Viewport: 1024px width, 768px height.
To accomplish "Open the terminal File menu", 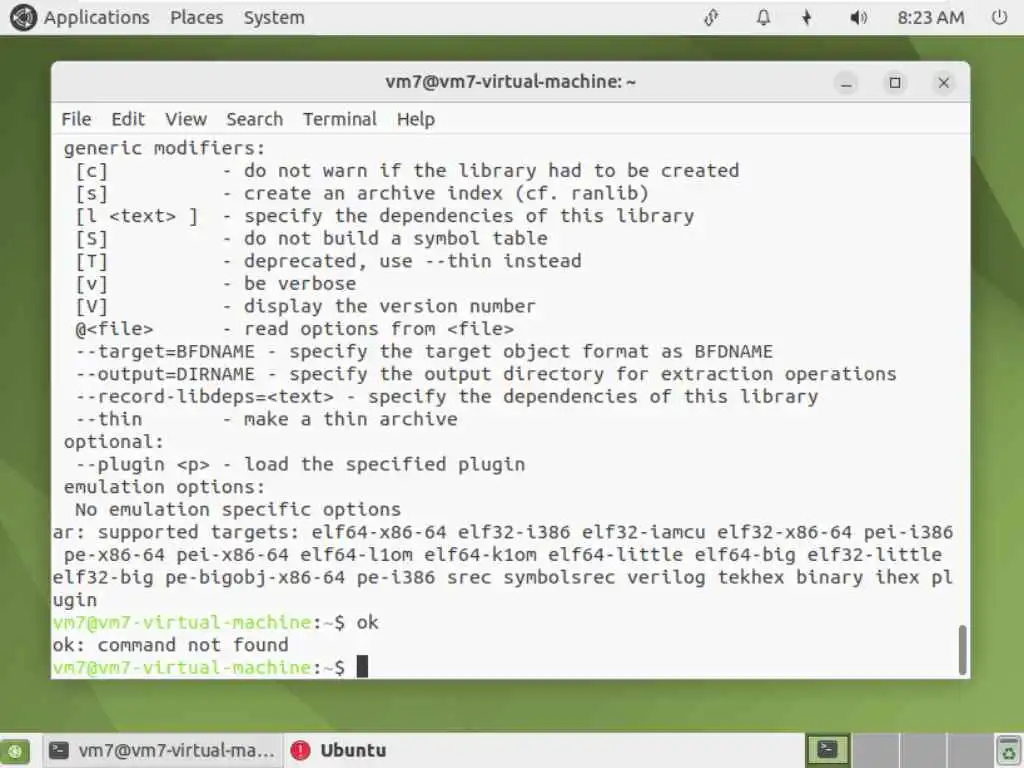I will click(76, 119).
